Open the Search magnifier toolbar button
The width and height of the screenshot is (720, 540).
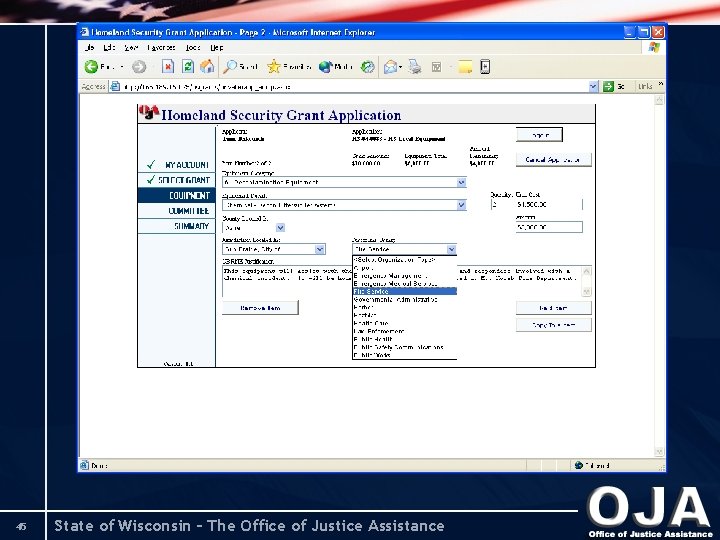(x=241, y=67)
